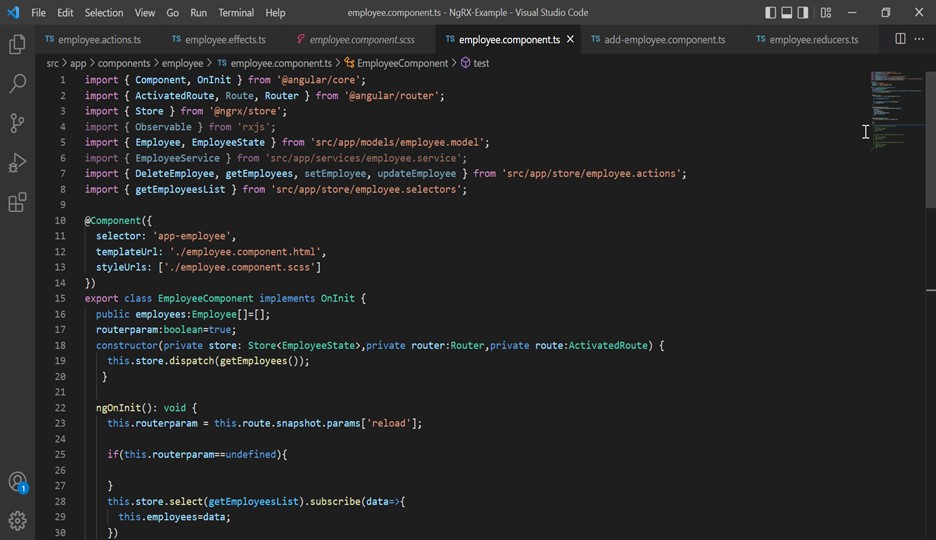Open the Manage gear icon
The width and height of the screenshot is (936, 540).
click(x=17, y=520)
